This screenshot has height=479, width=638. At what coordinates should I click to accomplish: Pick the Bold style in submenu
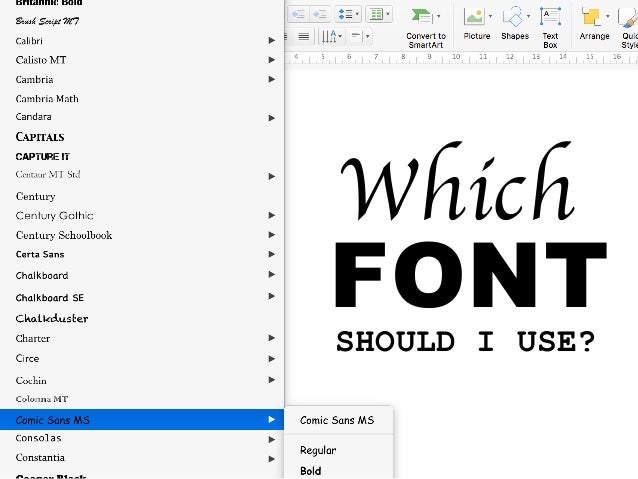pyautogui.click(x=310, y=471)
